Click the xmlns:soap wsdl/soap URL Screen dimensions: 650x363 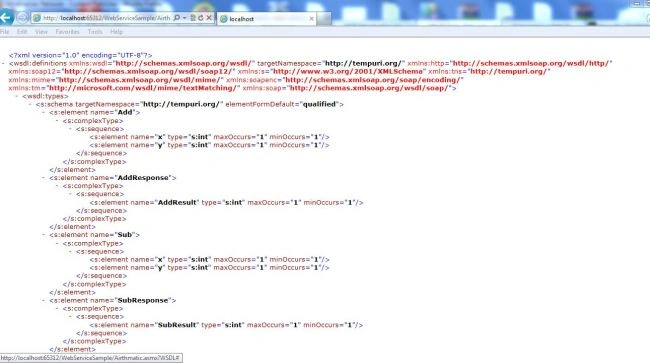click(369, 88)
